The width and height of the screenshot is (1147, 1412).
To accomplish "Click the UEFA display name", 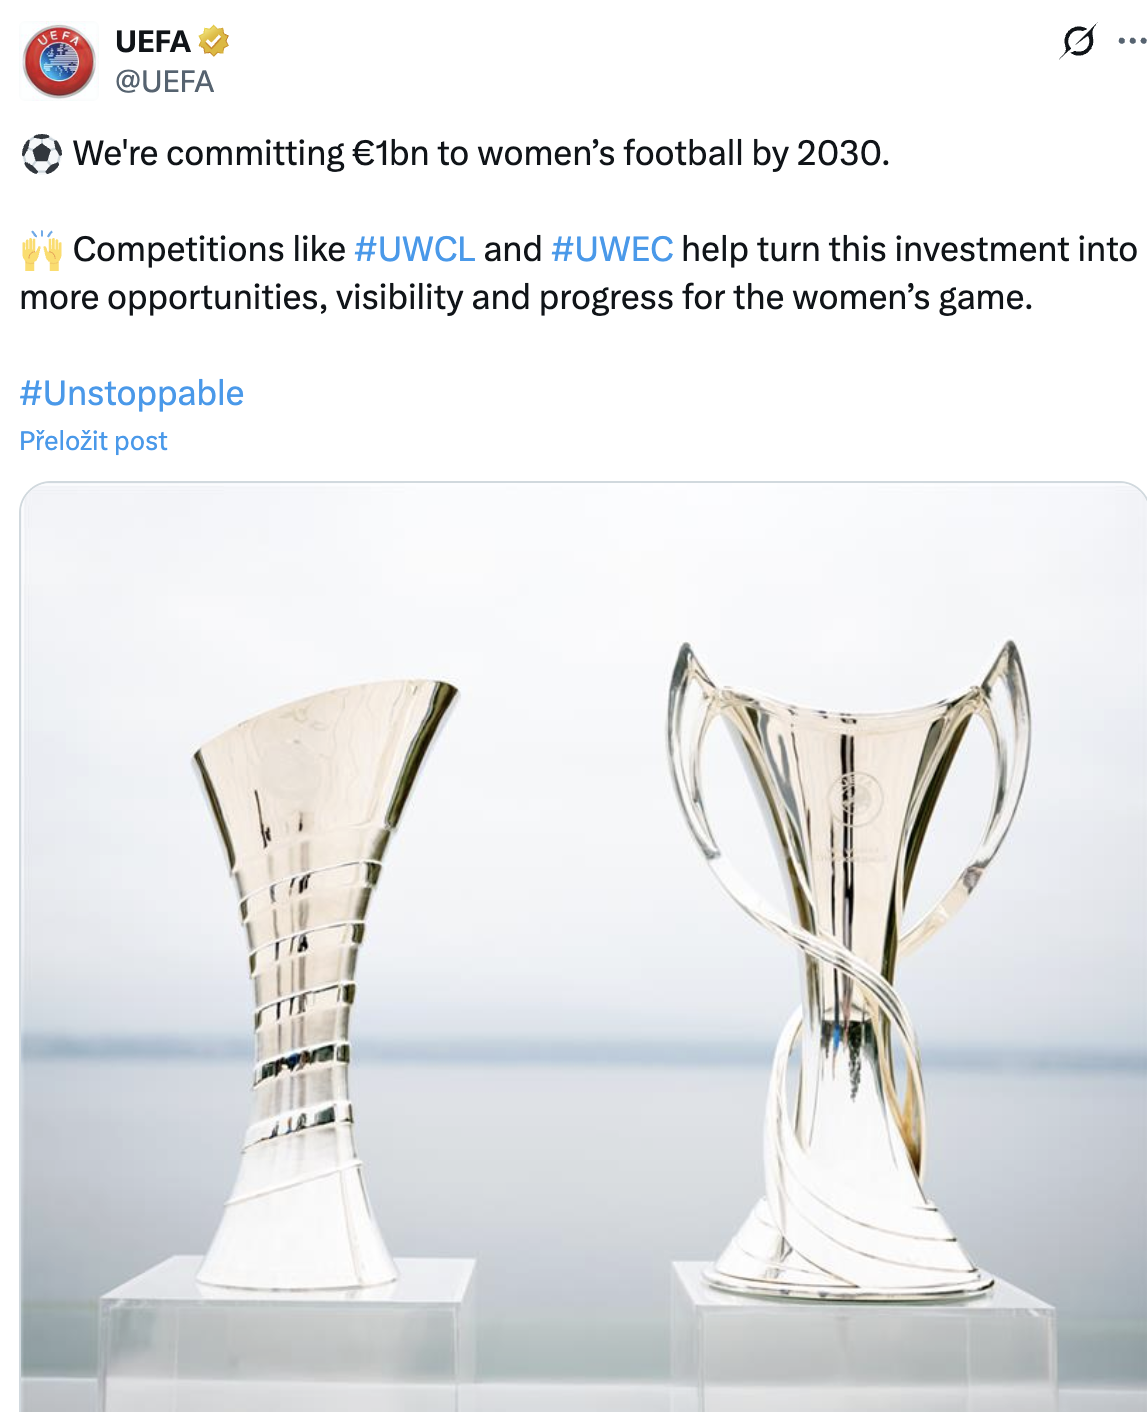I will pyautogui.click(x=152, y=41).
